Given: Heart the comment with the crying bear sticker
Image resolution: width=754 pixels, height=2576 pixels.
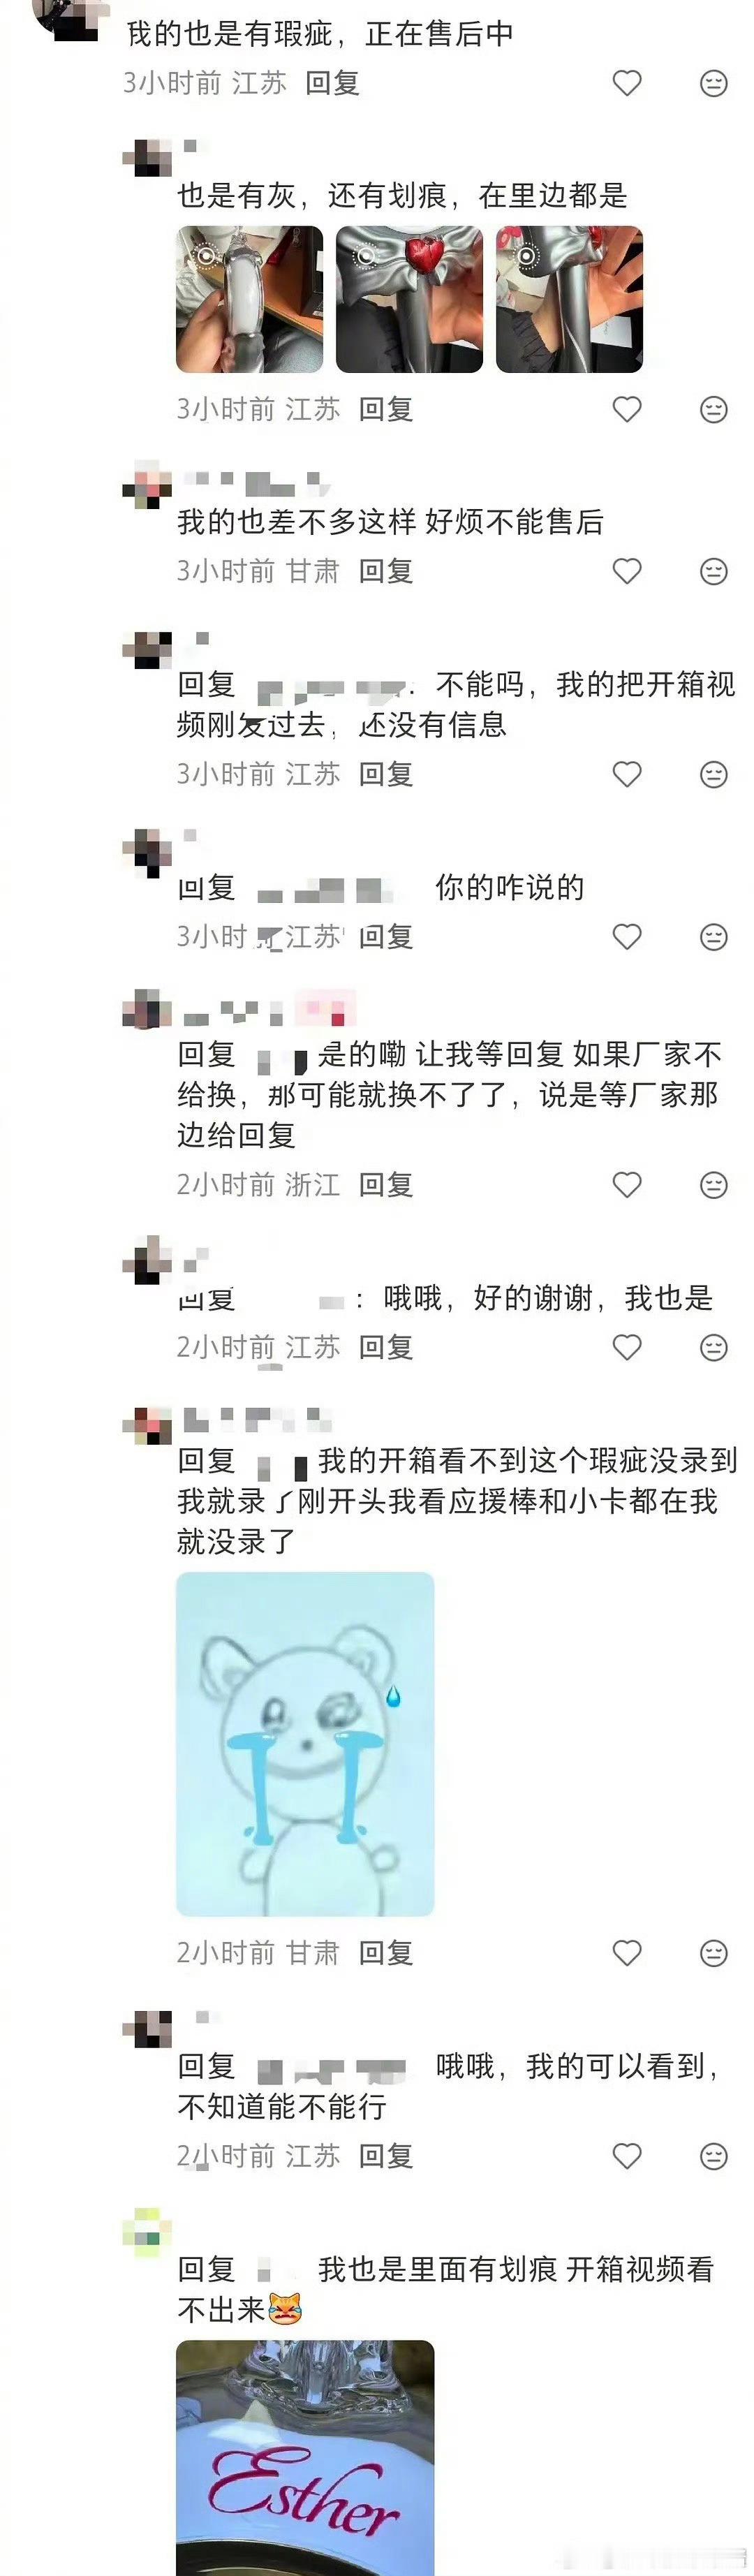Looking at the screenshot, I should pyautogui.click(x=627, y=1953).
